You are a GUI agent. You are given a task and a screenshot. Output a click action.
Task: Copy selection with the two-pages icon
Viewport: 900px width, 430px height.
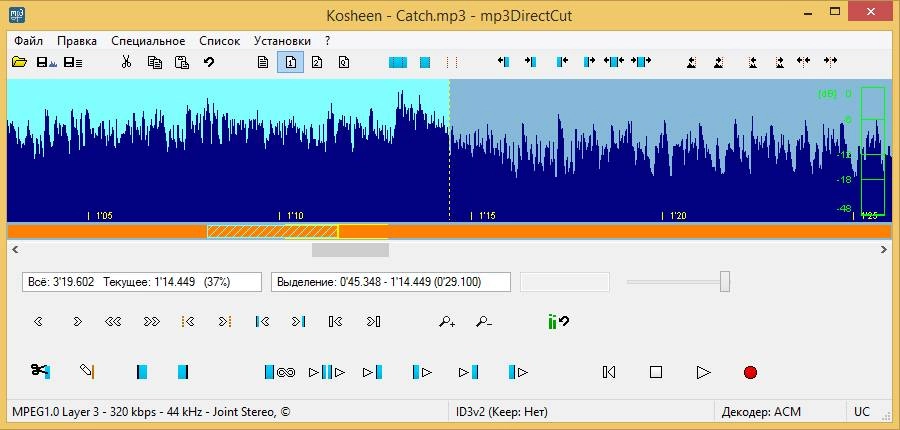pyautogui.click(x=154, y=62)
